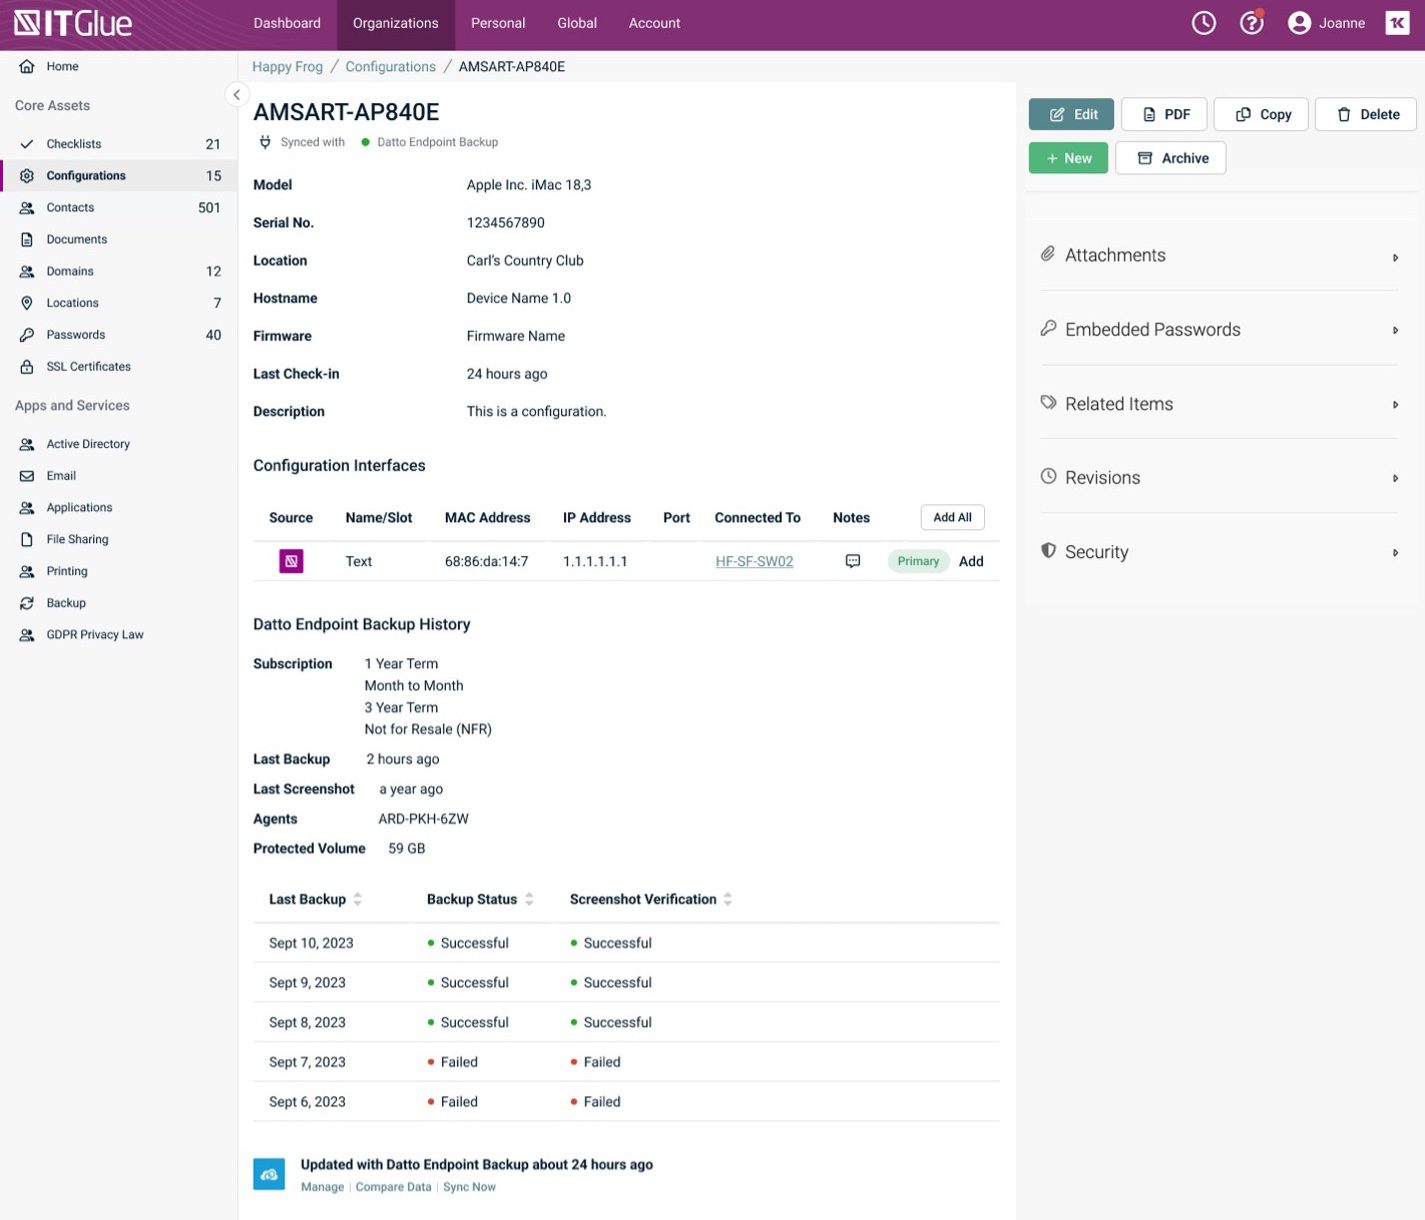1425x1220 pixels.
Task: Open the recent history clock icon
Action: pyautogui.click(x=1203, y=21)
